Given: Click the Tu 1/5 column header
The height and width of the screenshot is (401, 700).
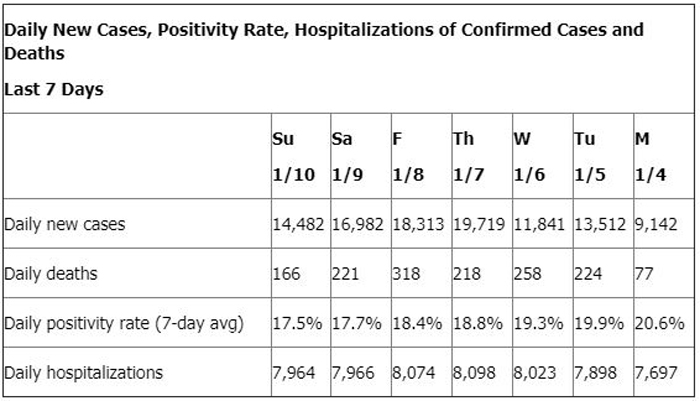Looking at the screenshot, I should [x=590, y=156].
